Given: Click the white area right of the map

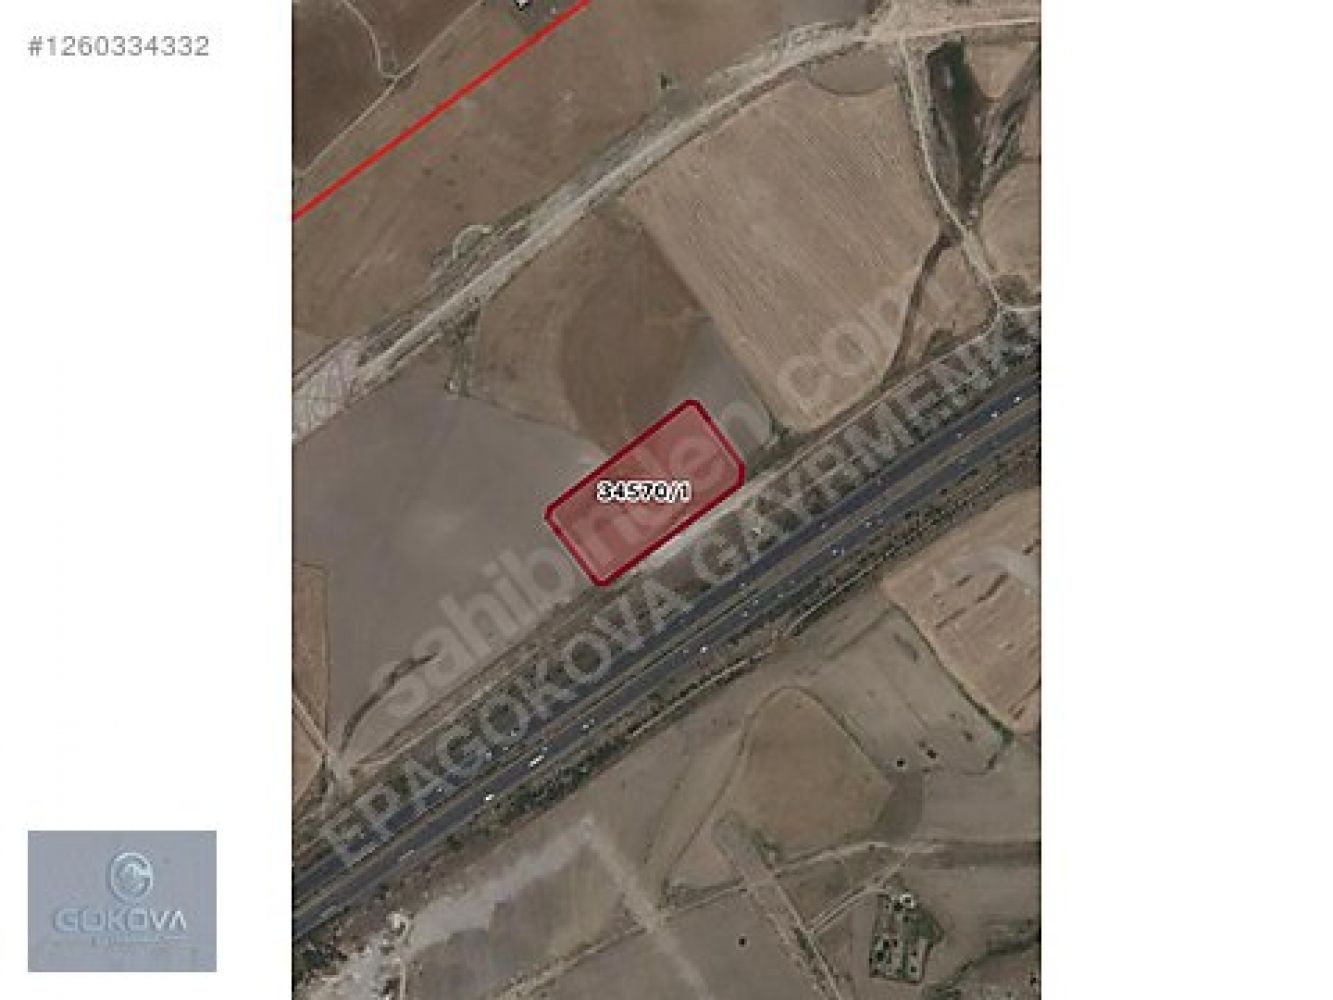Looking at the screenshot, I should [1186, 500].
